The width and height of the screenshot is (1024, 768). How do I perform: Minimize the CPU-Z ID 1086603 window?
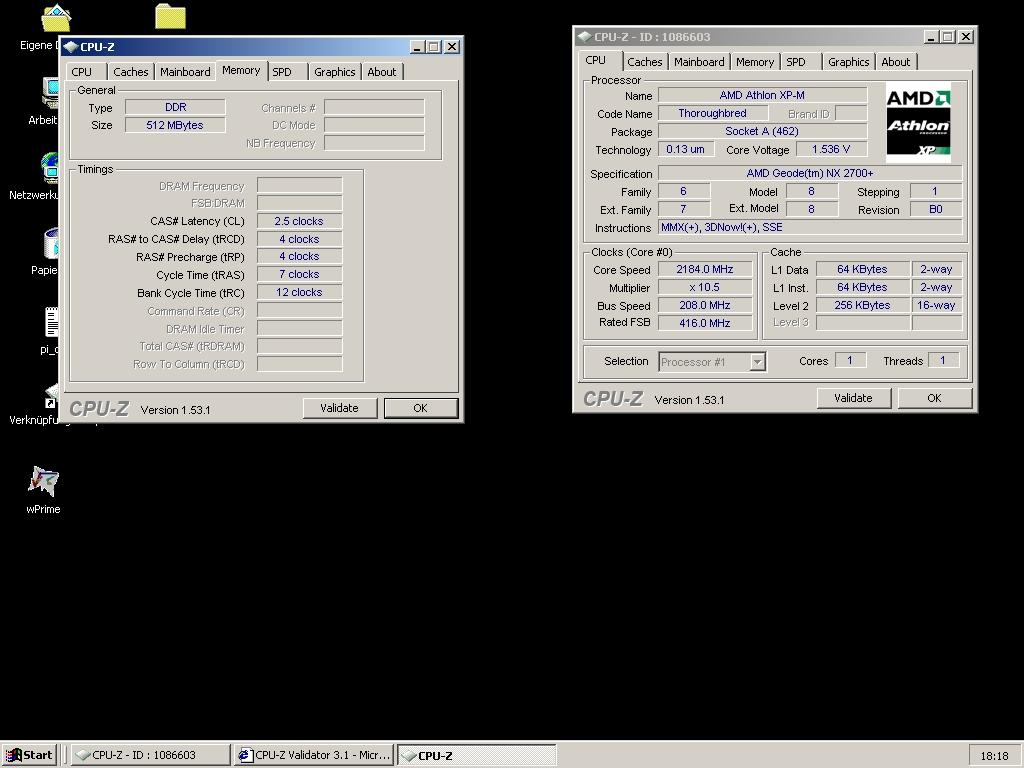tap(931, 37)
